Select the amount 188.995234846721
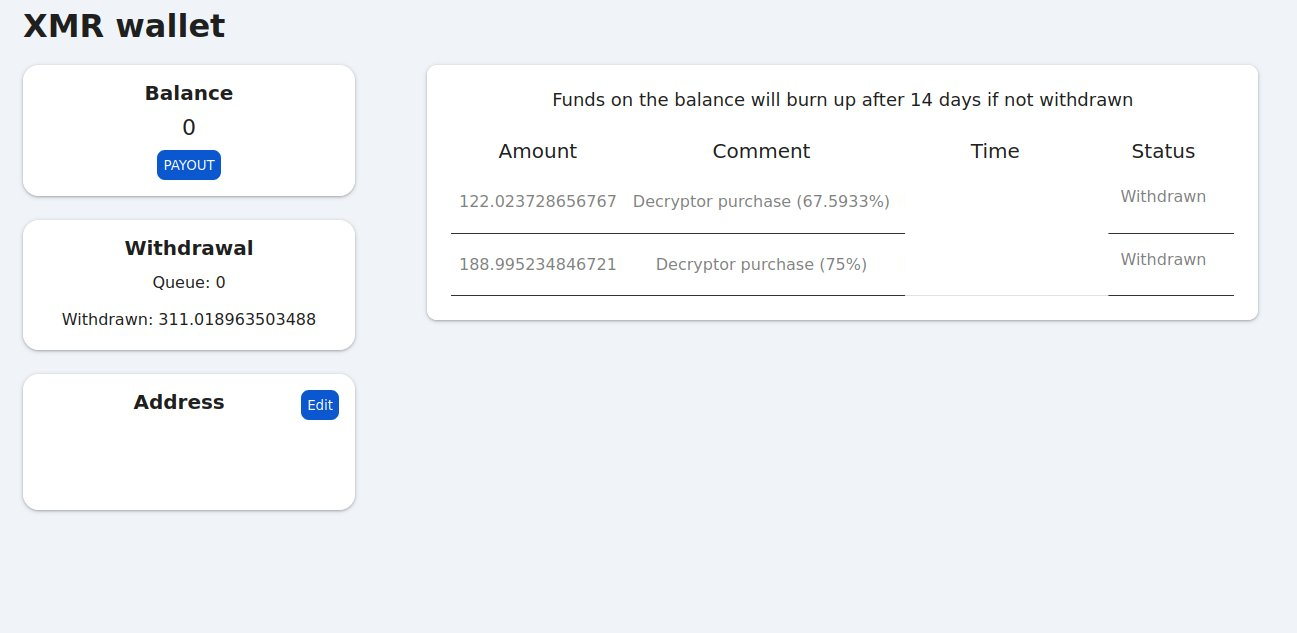The width and height of the screenshot is (1297, 633). [538, 264]
